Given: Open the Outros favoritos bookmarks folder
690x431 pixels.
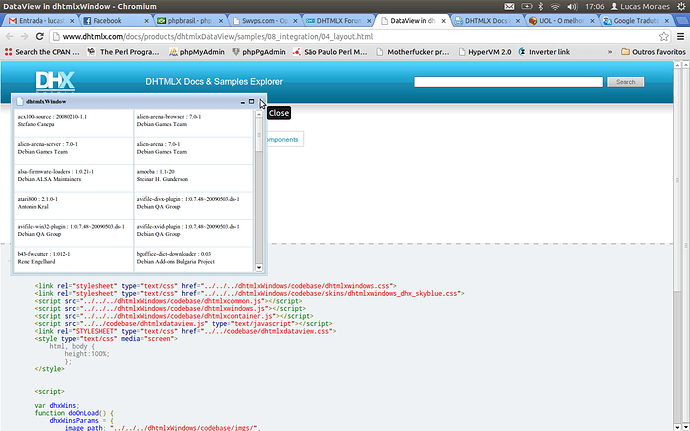Looking at the screenshot, I should [653, 52].
